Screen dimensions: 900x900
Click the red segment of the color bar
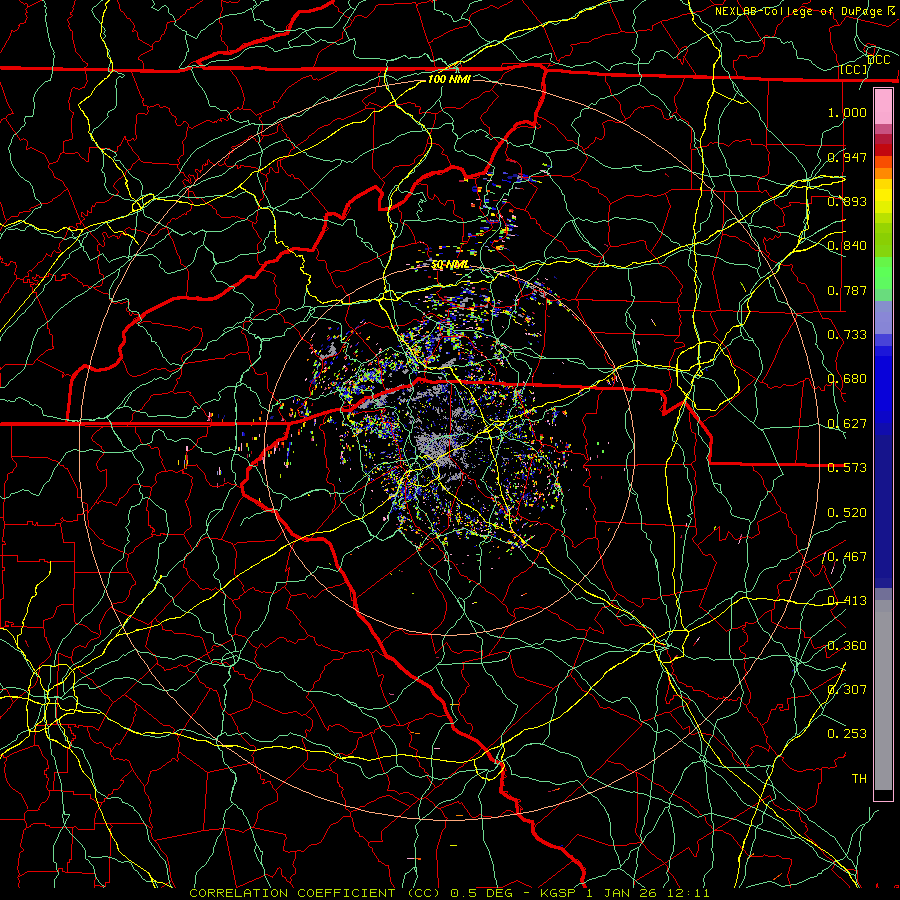pos(883,150)
